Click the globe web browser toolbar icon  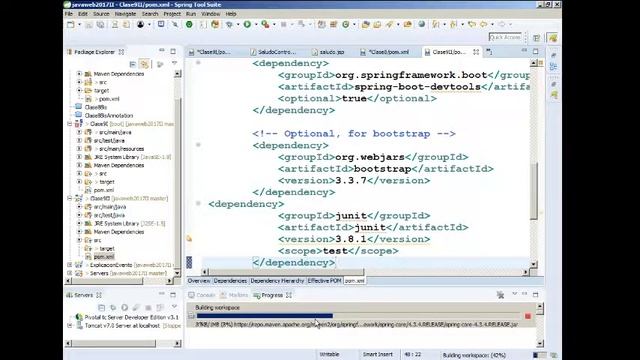tap(422, 24)
